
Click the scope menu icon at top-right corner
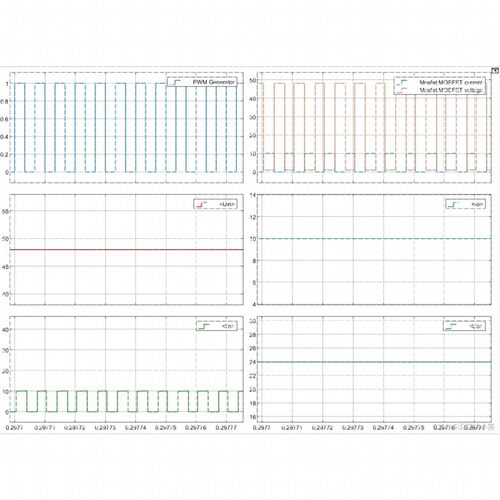point(495,71)
